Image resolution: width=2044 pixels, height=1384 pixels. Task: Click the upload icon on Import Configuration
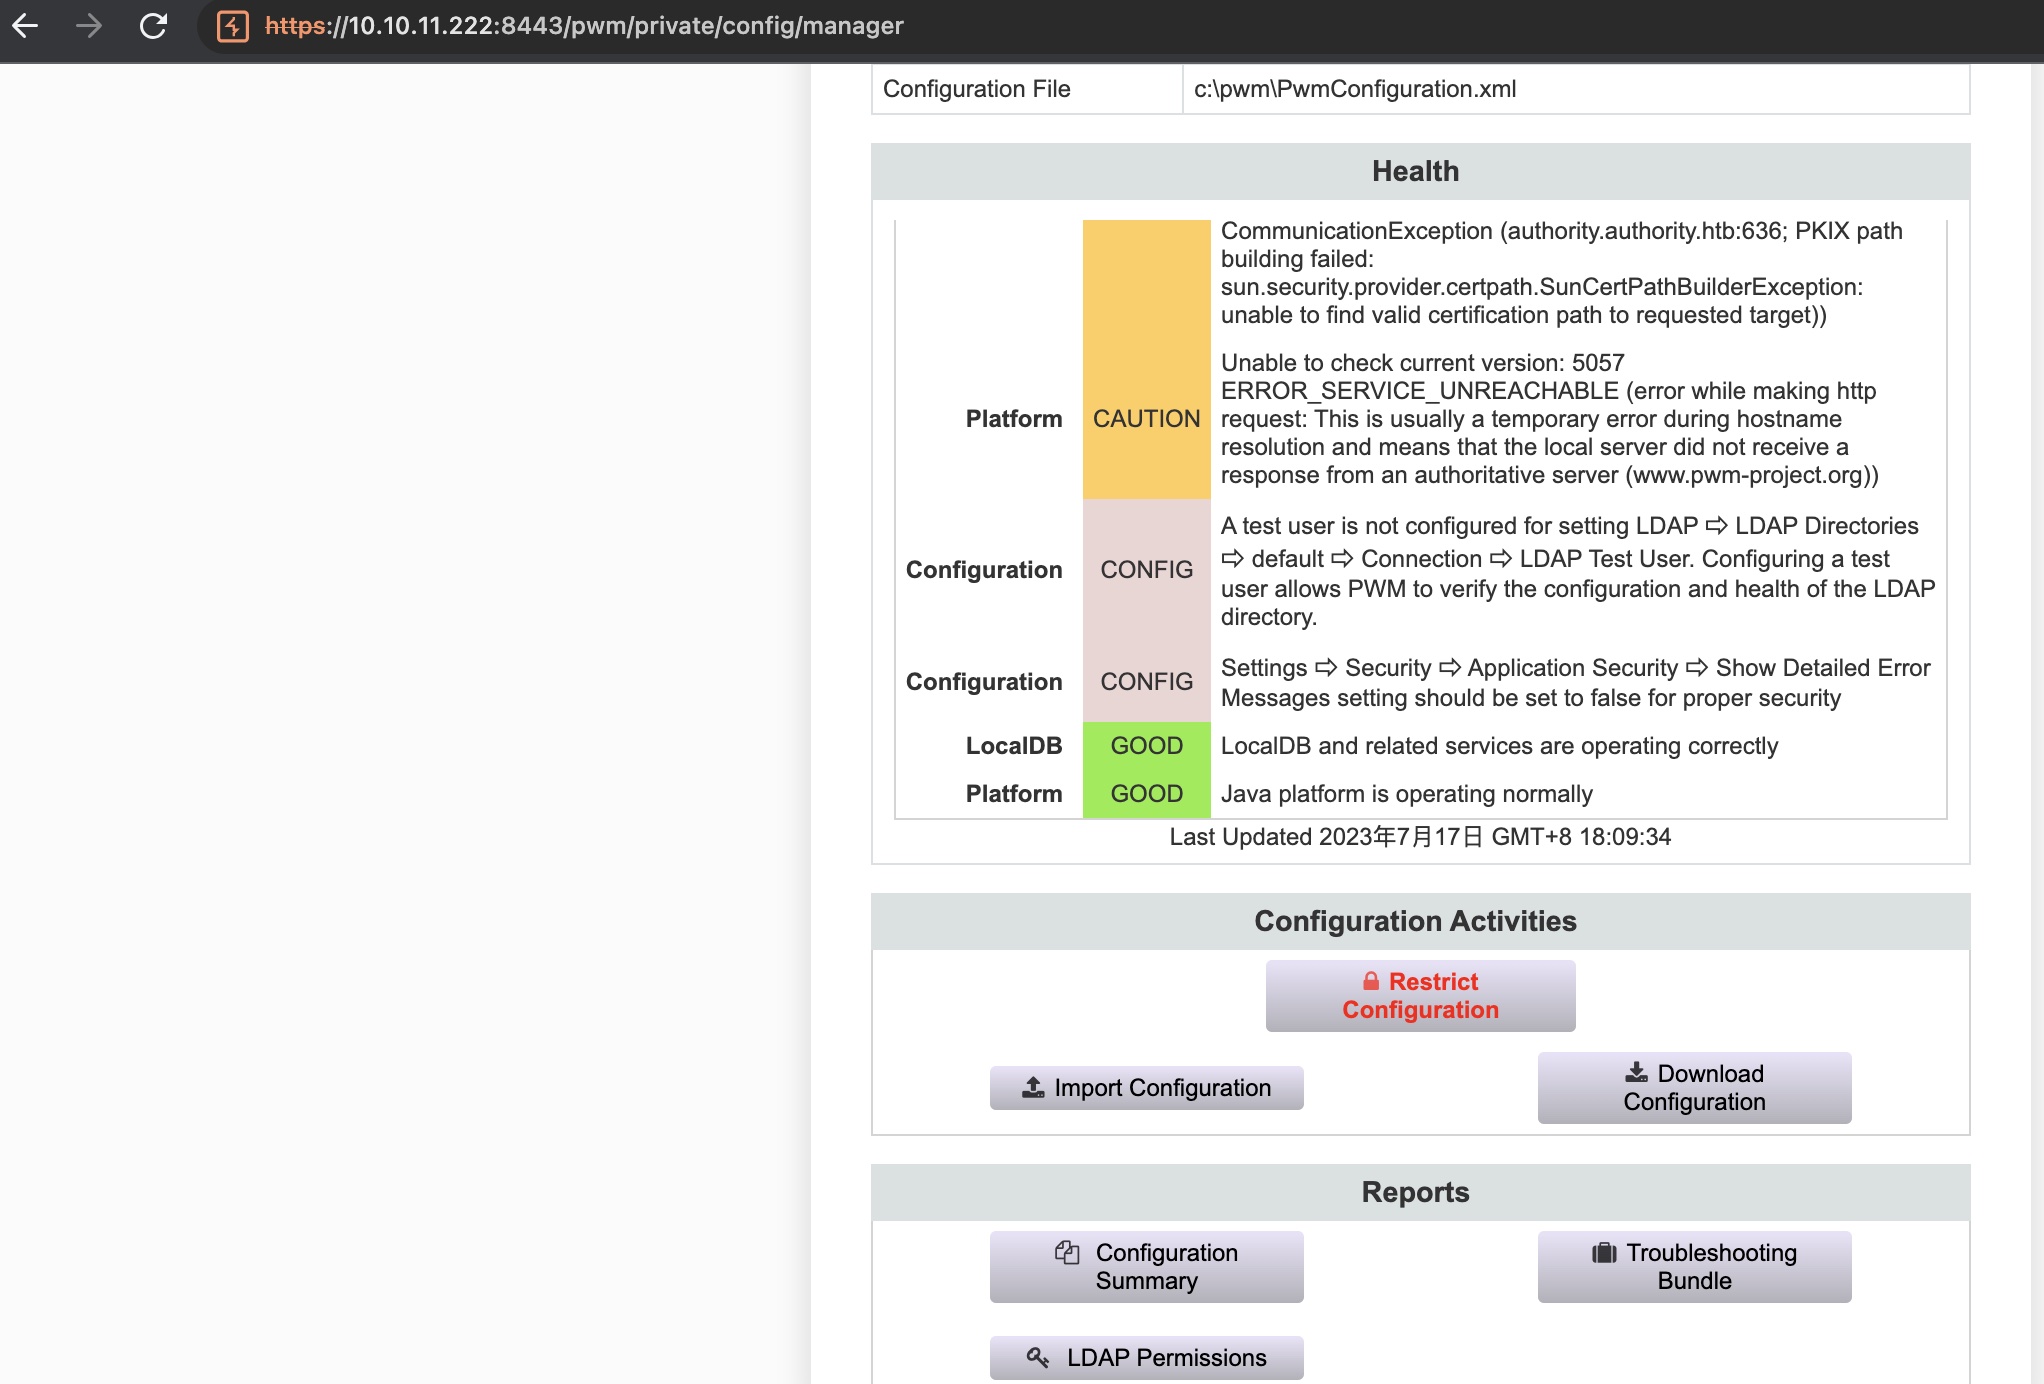[x=1033, y=1087]
